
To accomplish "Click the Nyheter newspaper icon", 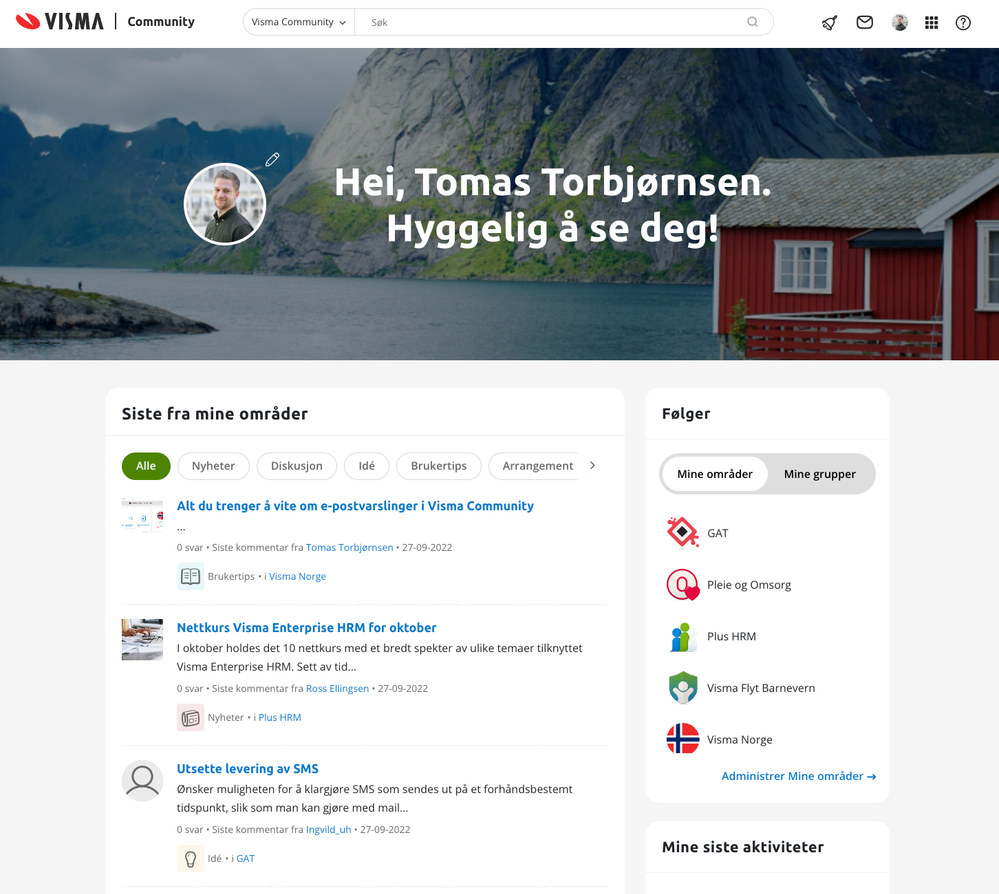I will [190, 717].
